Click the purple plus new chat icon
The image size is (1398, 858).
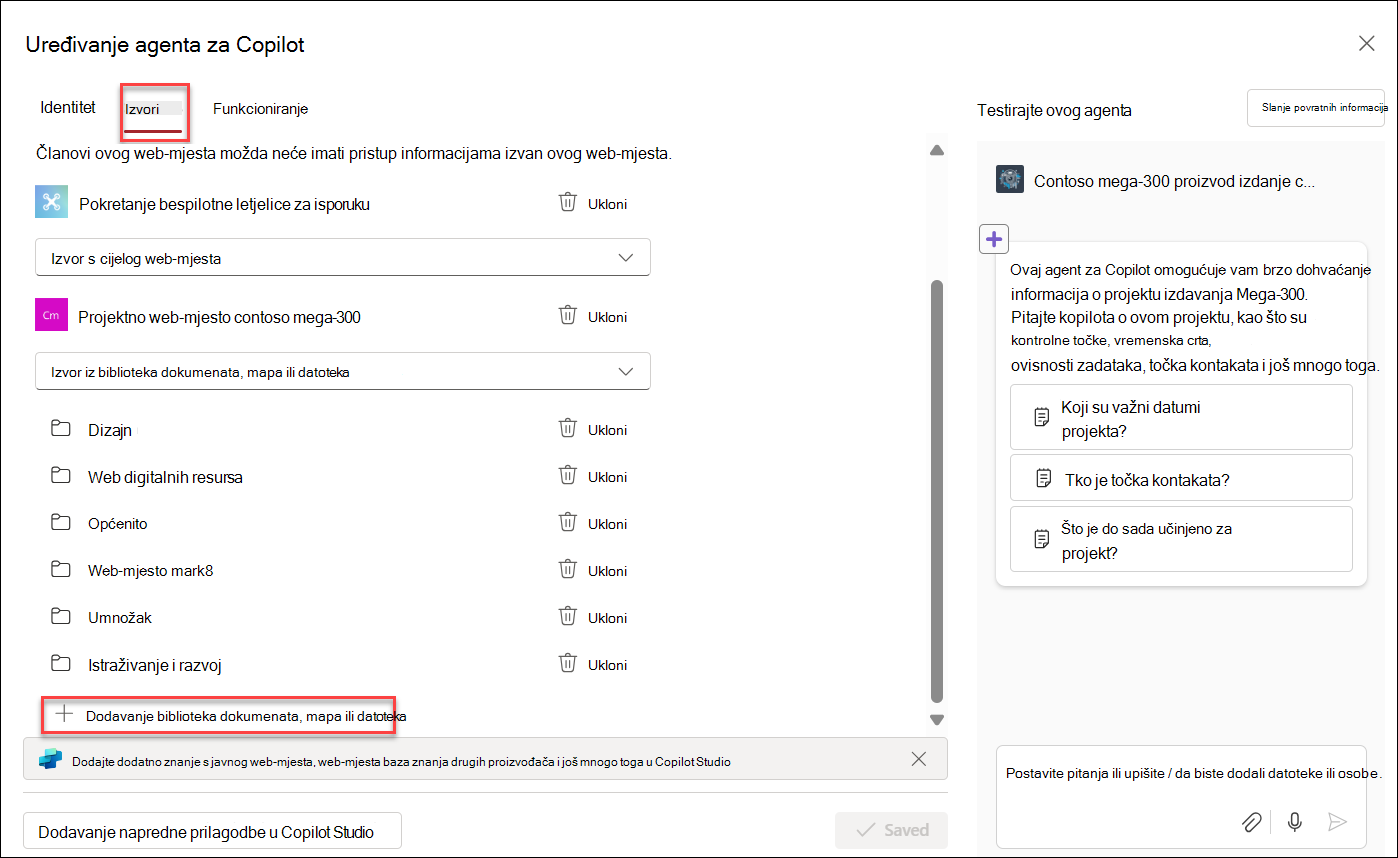pos(994,239)
